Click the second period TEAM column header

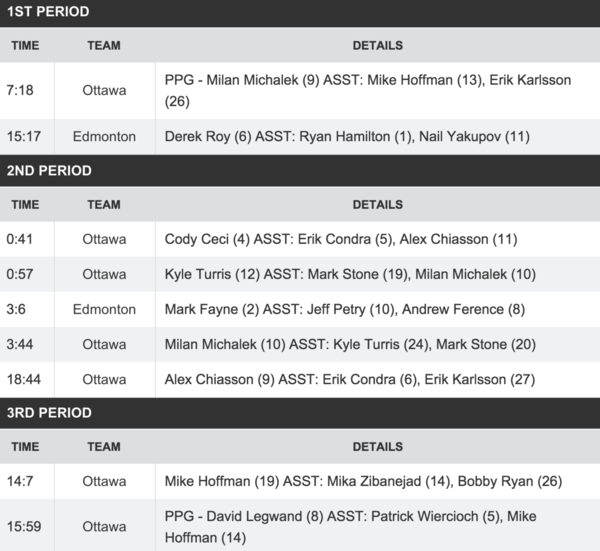(x=104, y=204)
